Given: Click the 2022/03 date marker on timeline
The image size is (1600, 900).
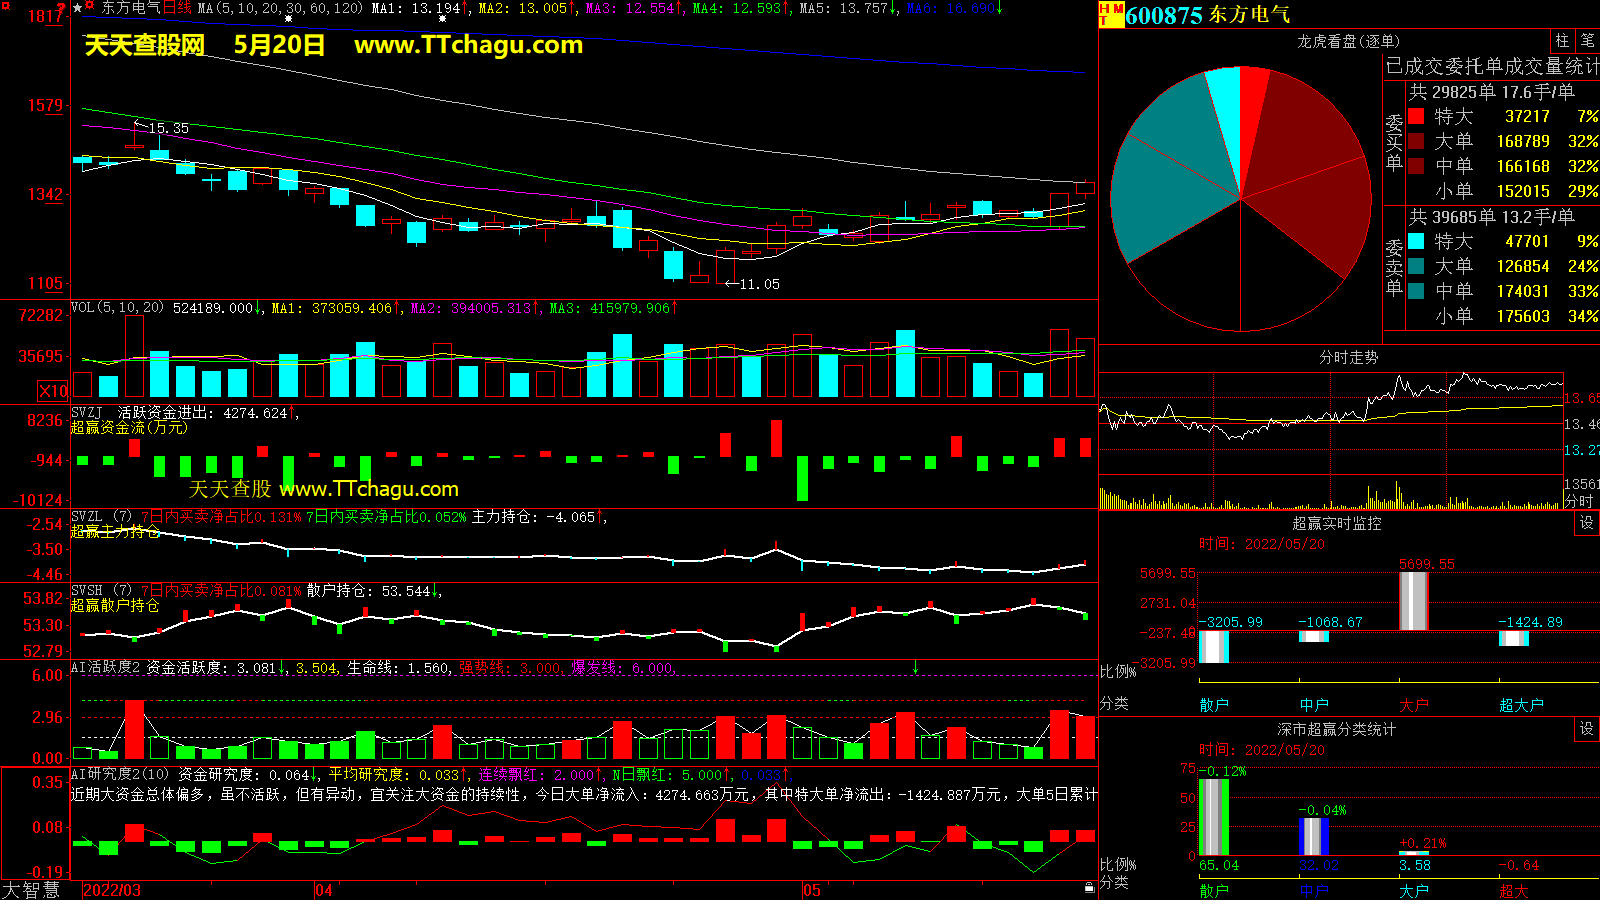Looking at the screenshot, I should coord(111,890).
